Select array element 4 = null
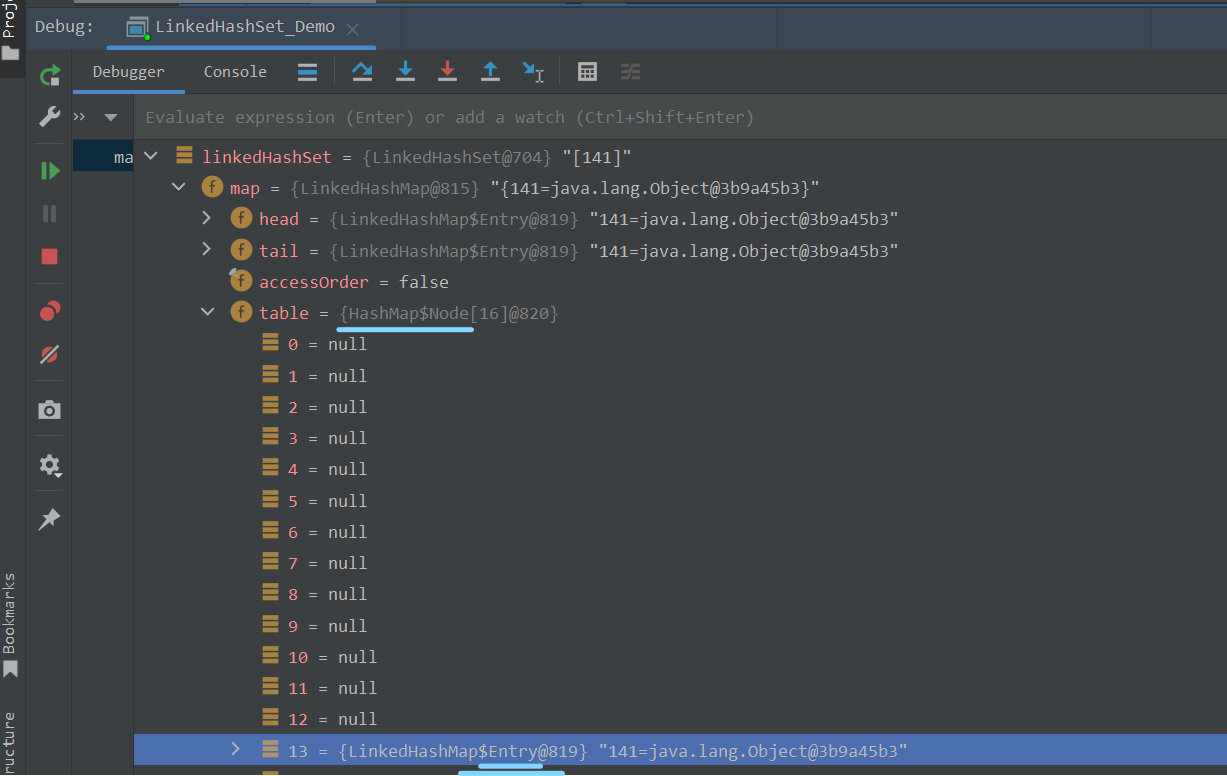The image size is (1227, 776). [x=680, y=469]
